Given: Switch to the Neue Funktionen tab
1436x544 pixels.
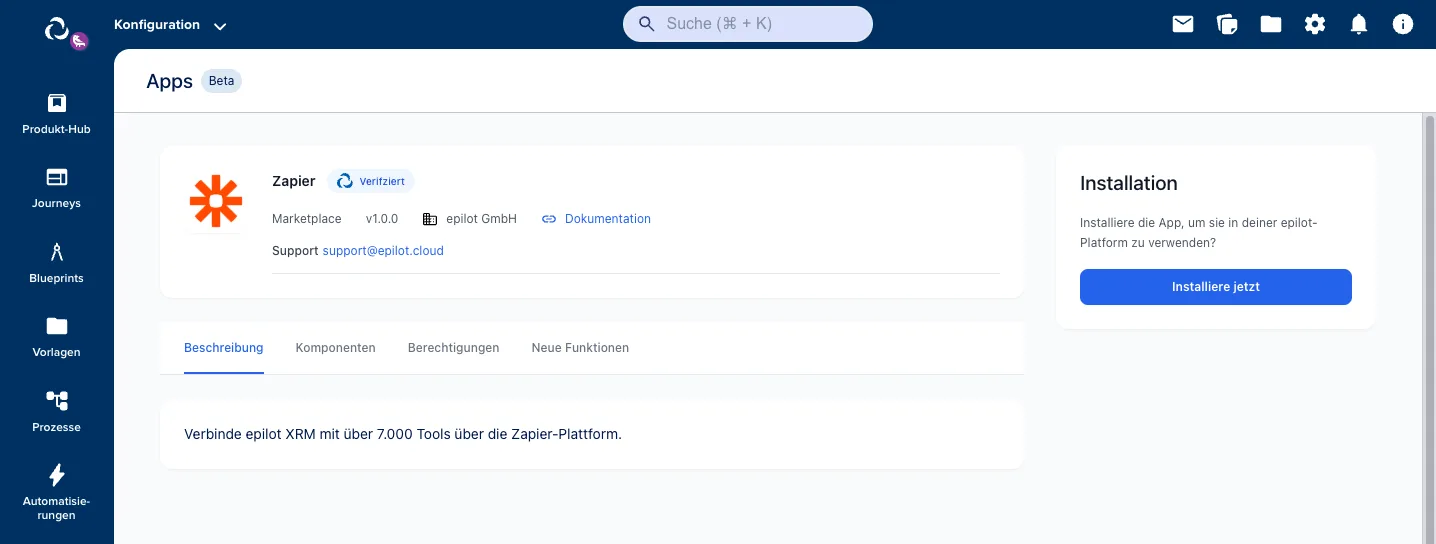Looking at the screenshot, I should pos(580,348).
